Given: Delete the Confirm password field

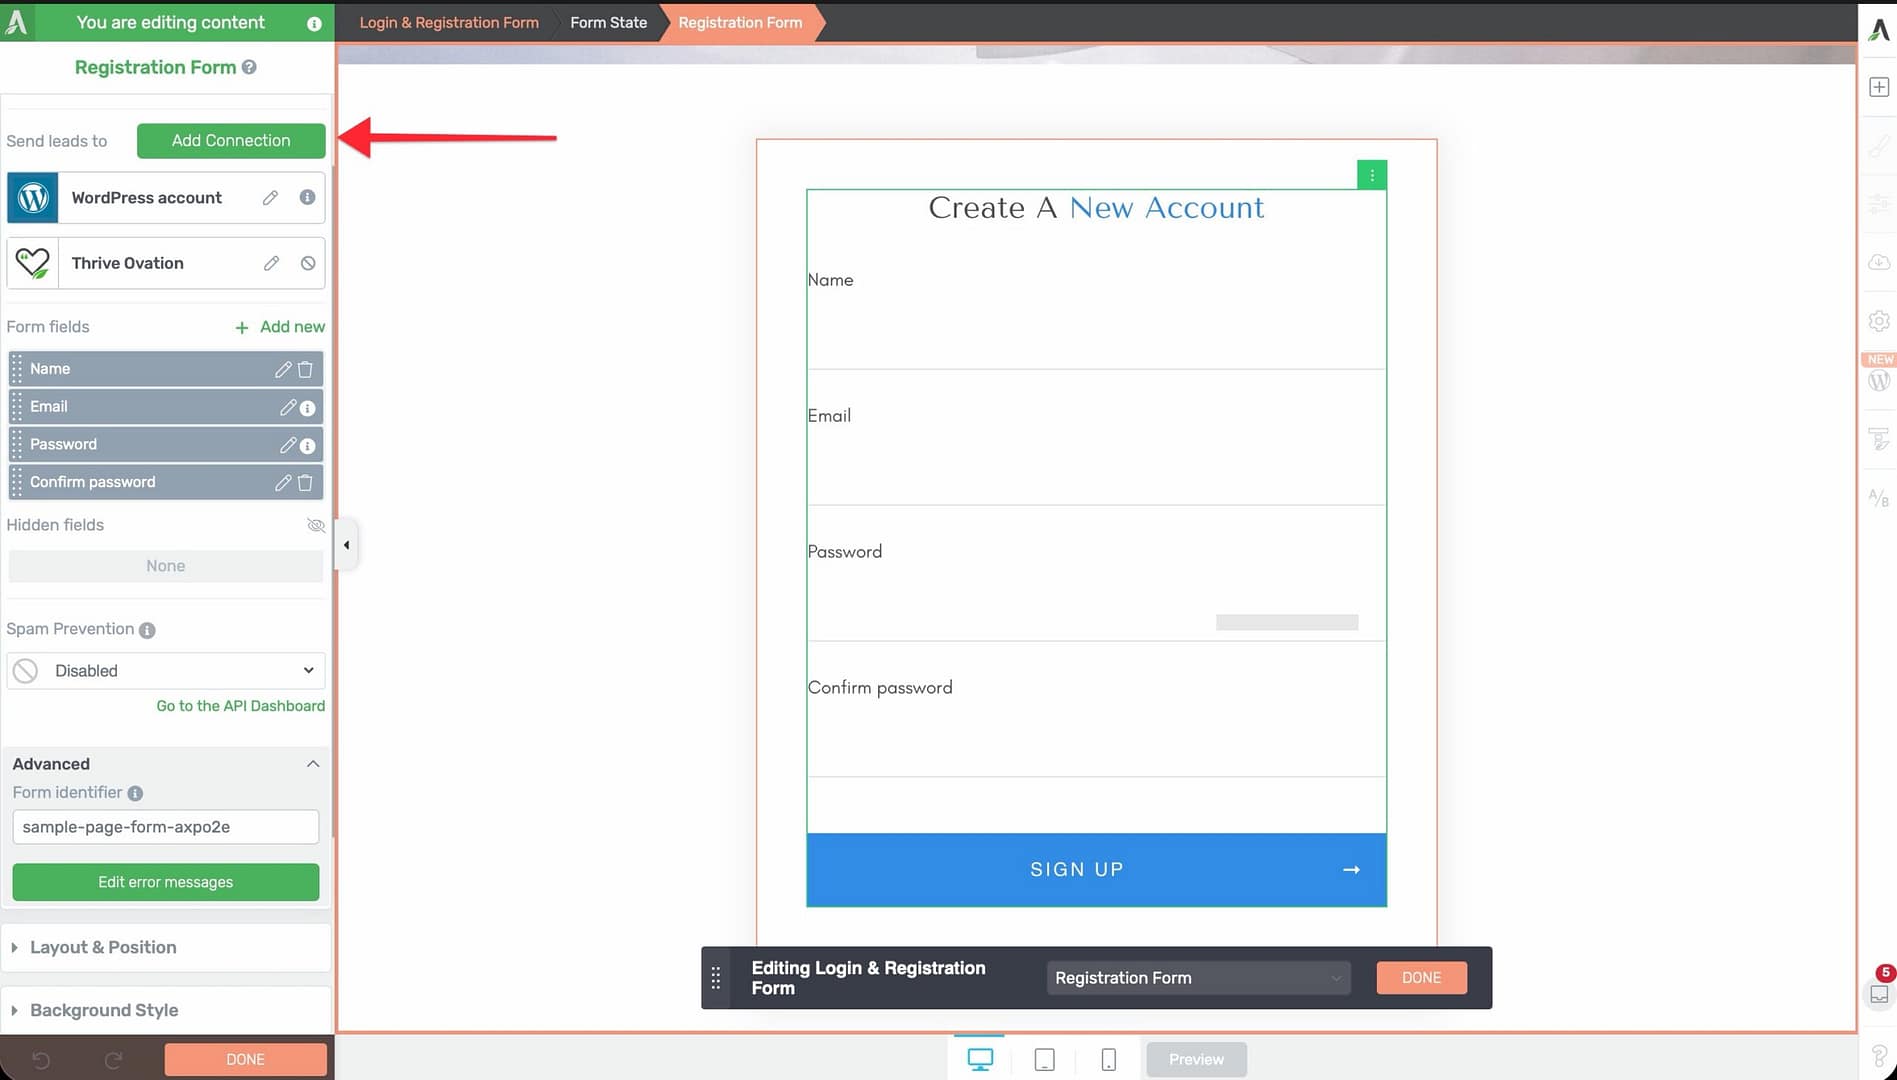Looking at the screenshot, I should pos(306,482).
